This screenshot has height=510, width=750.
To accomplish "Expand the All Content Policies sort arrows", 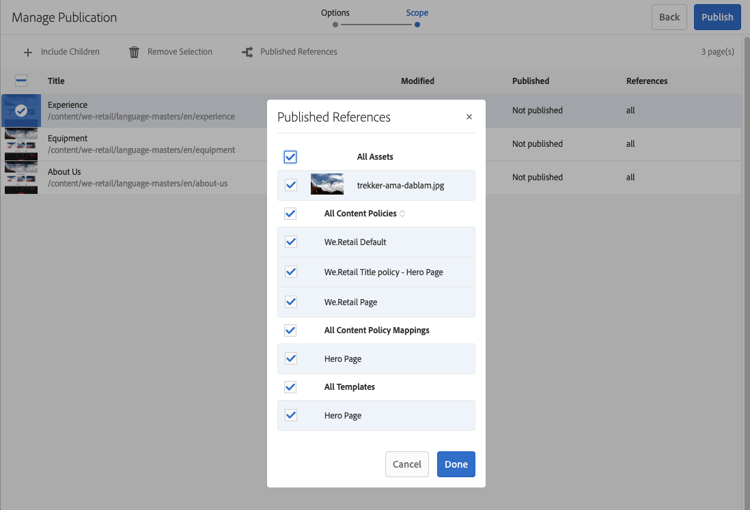I will point(402,213).
